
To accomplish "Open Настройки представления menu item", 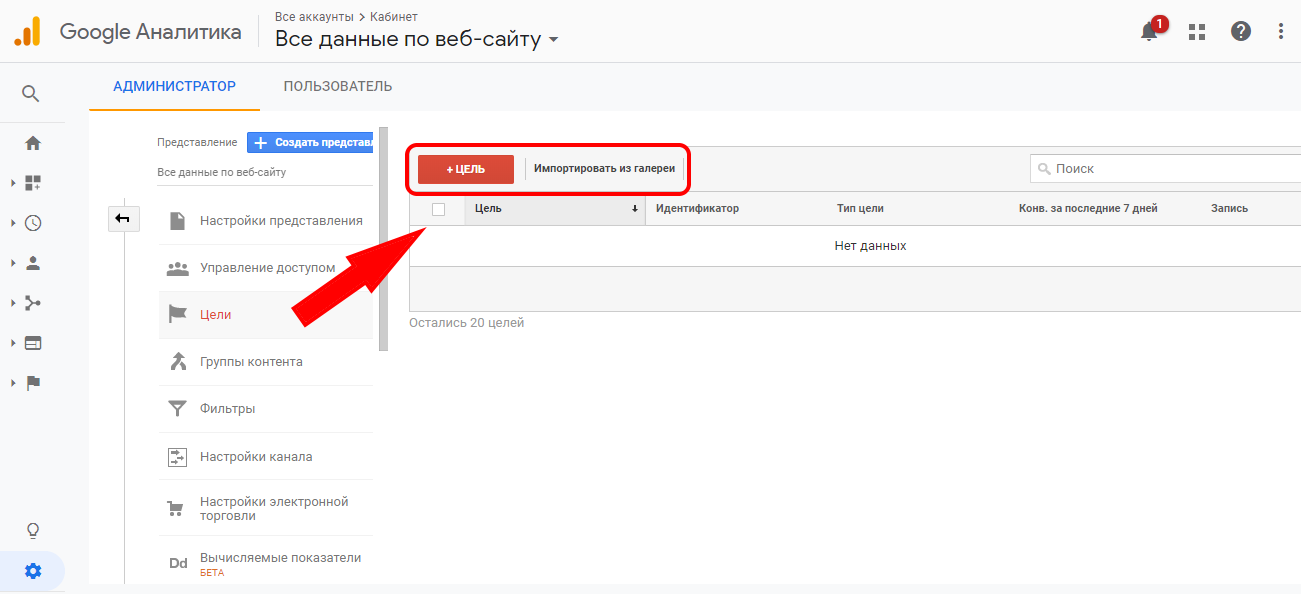I will click(266, 221).
